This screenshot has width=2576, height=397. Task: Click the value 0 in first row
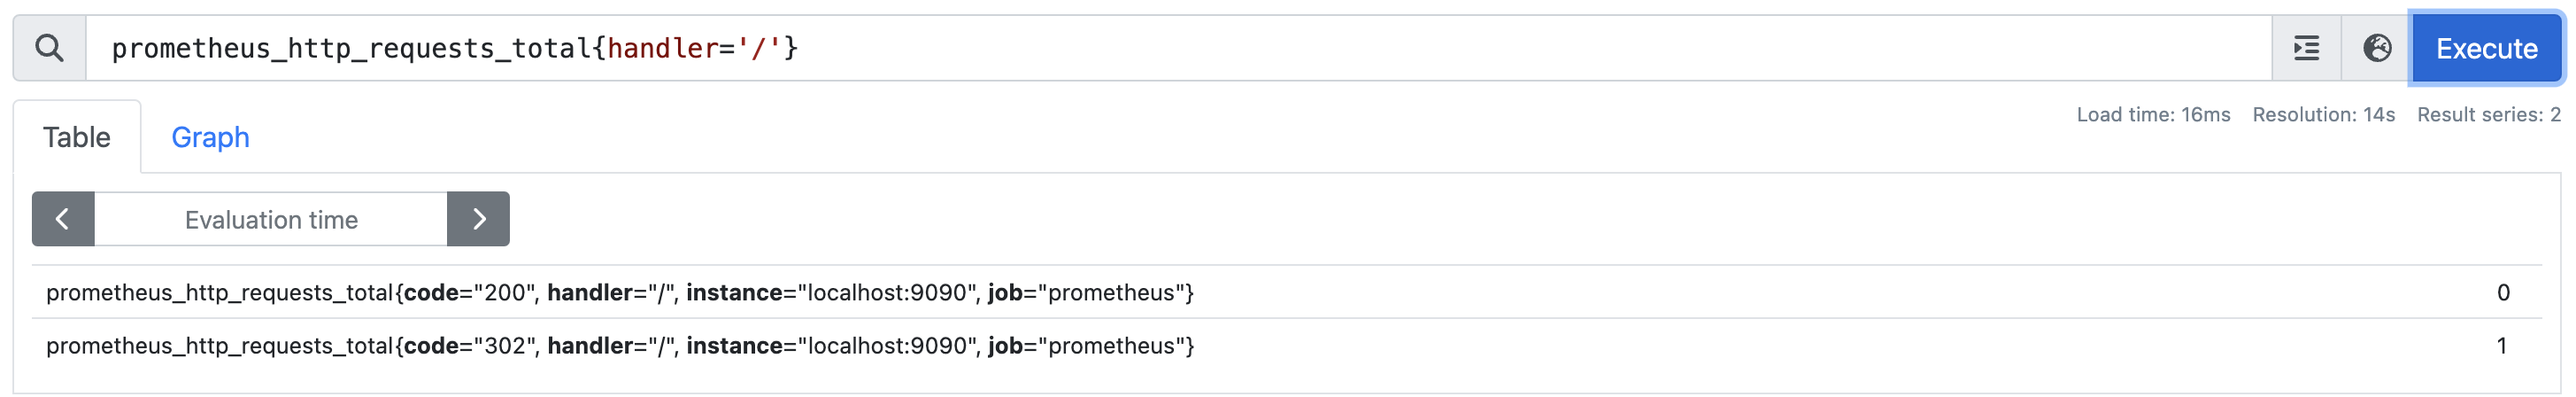tap(2503, 292)
